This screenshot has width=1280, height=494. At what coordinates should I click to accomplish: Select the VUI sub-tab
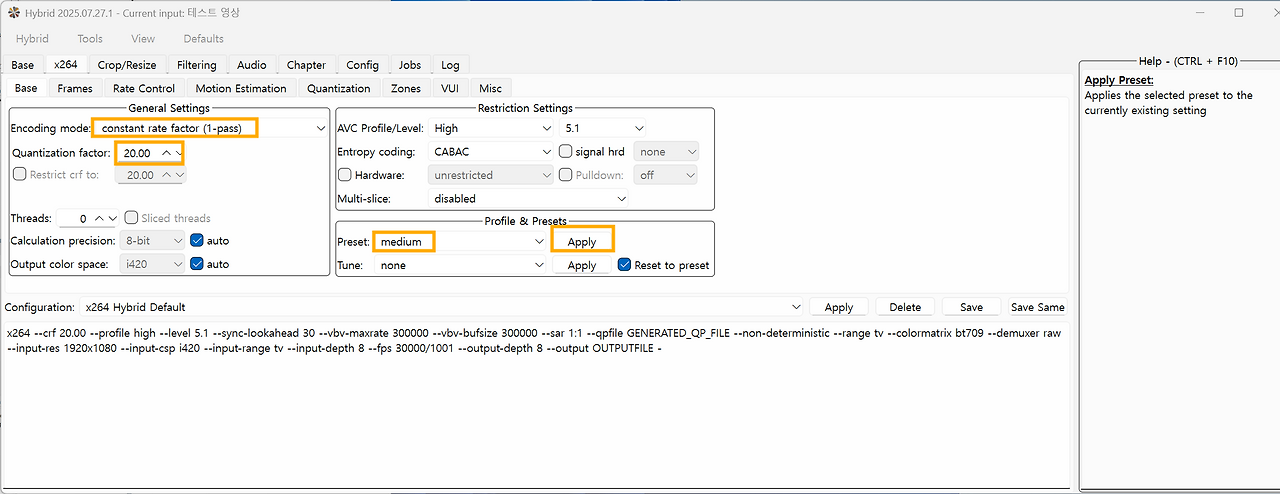click(x=450, y=88)
